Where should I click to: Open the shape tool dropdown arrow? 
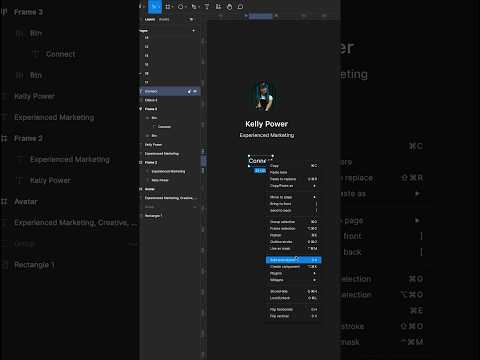pos(185,7)
